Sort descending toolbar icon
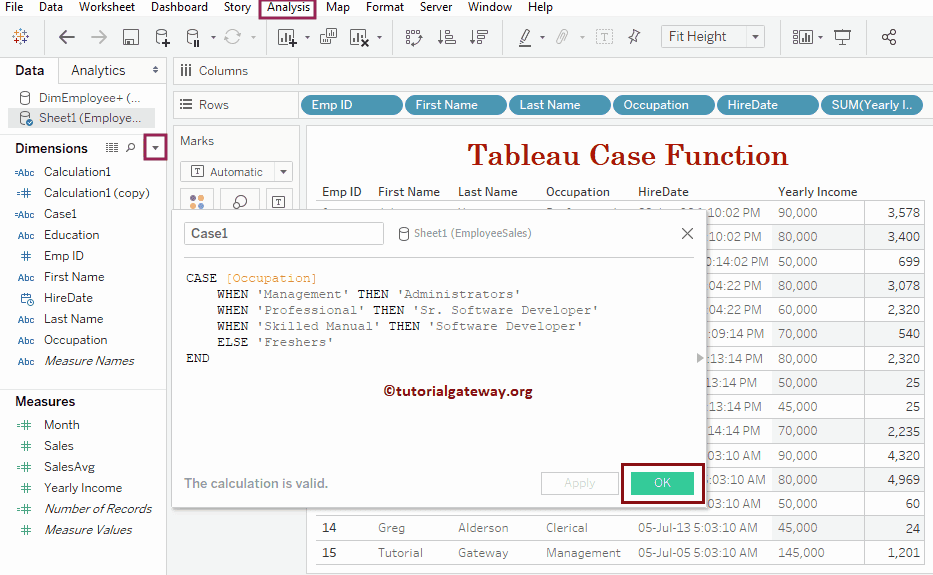 478,38
